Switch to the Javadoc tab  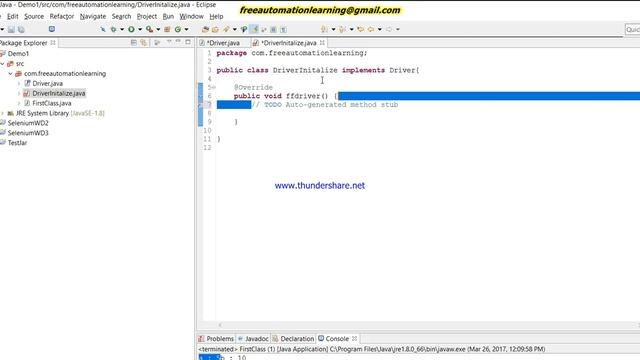tap(253, 339)
